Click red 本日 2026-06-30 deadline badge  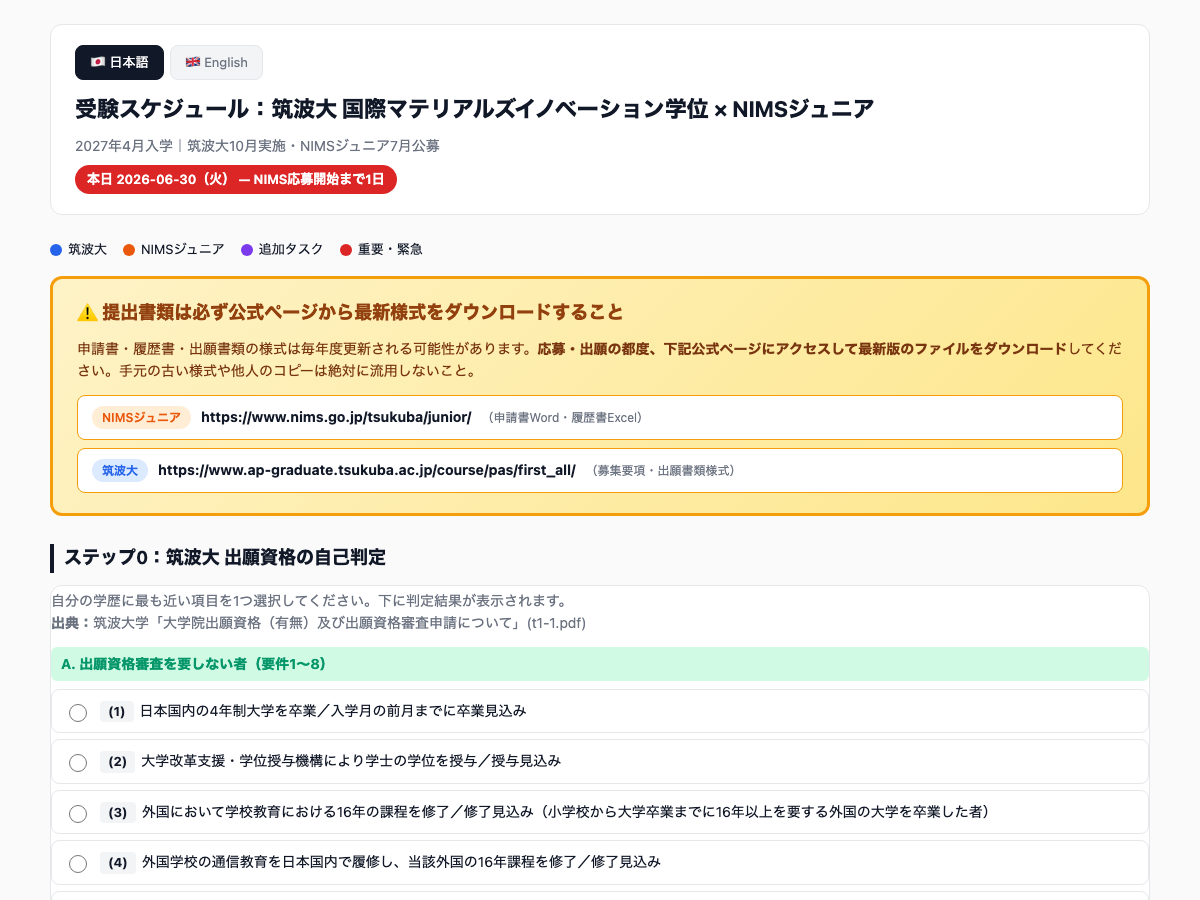coord(236,180)
